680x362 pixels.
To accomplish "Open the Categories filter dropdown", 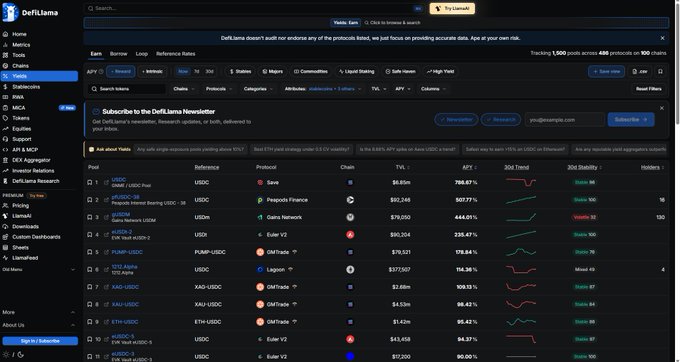I will click(258, 89).
